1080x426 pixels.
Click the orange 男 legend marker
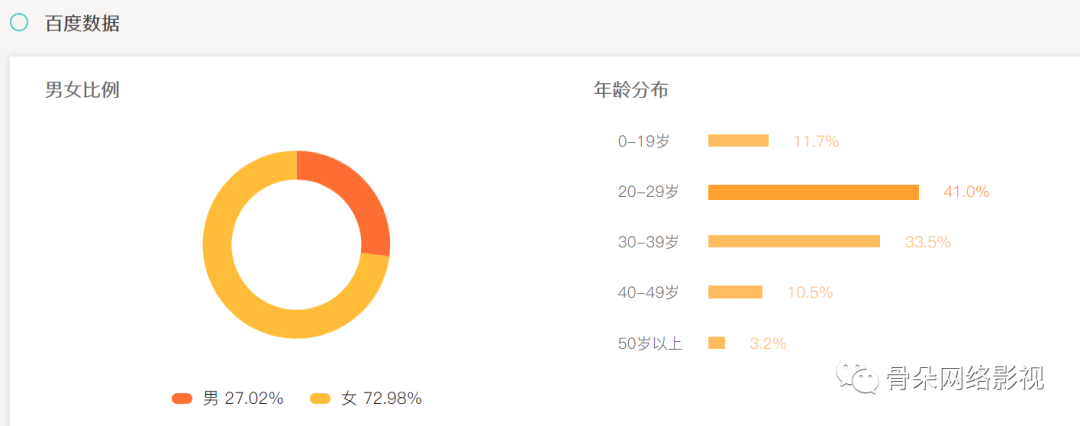(182, 398)
